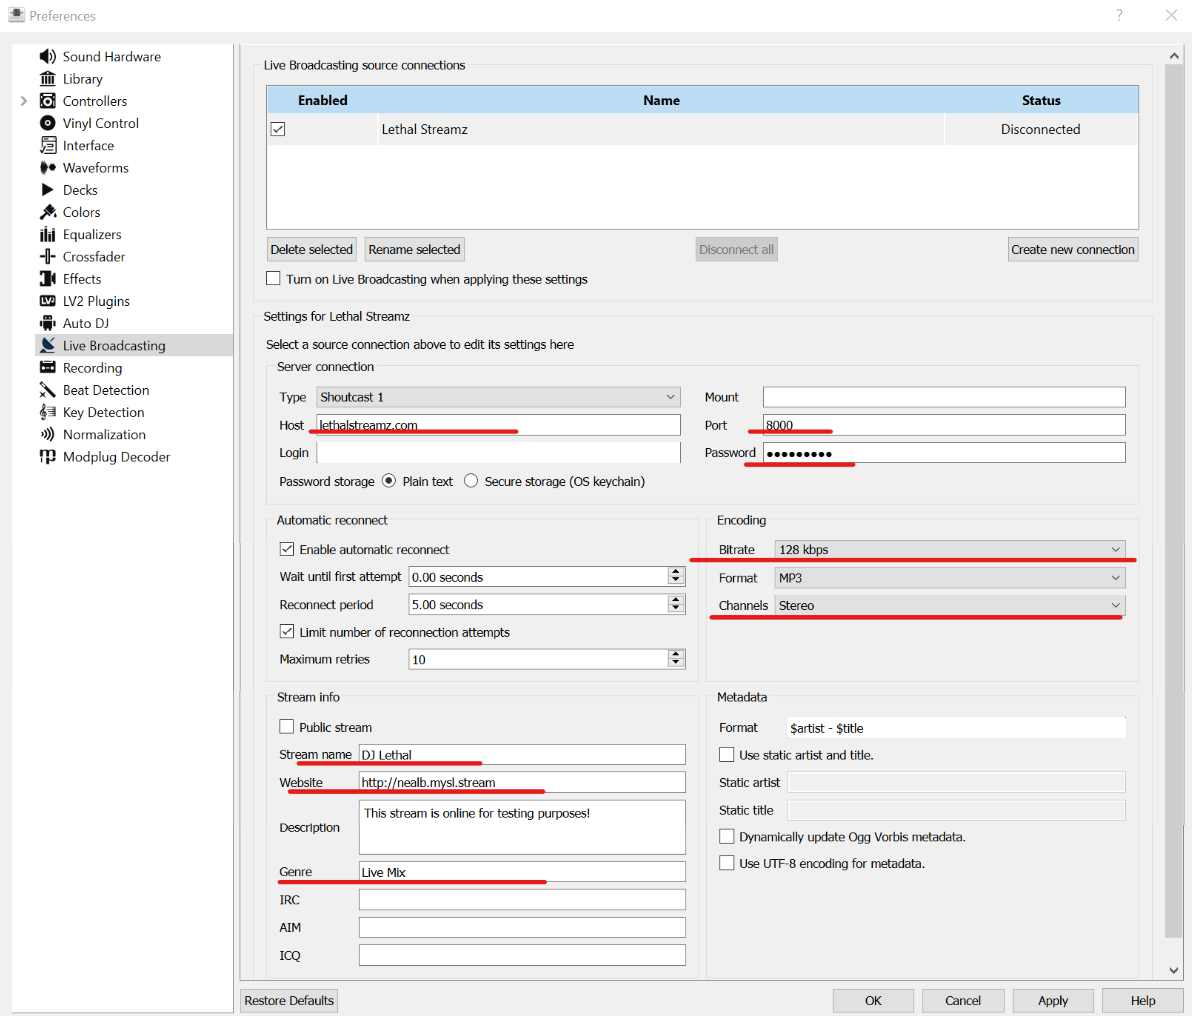Click the Effects icon
This screenshot has width=1192, height=1016.
pyautogui.click(x=48, y=278)
